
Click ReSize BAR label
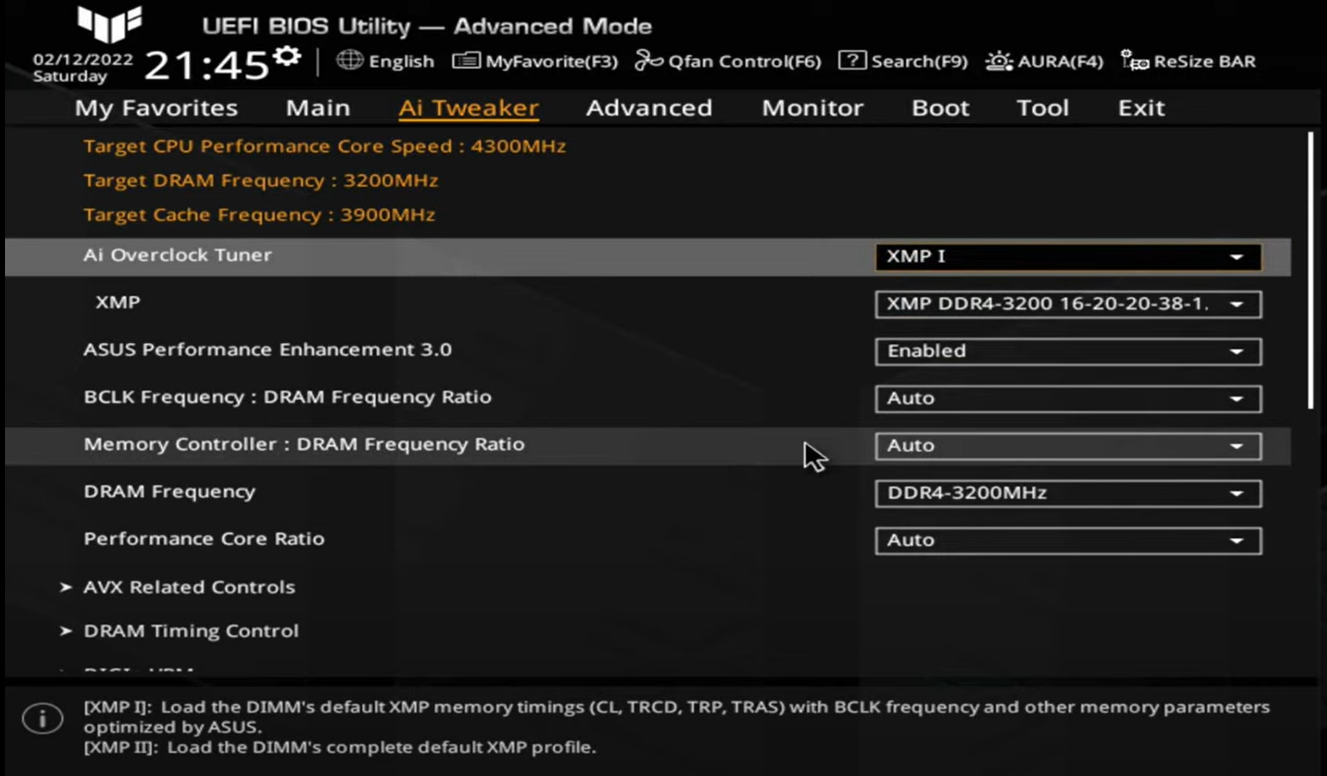[1204, 61]
